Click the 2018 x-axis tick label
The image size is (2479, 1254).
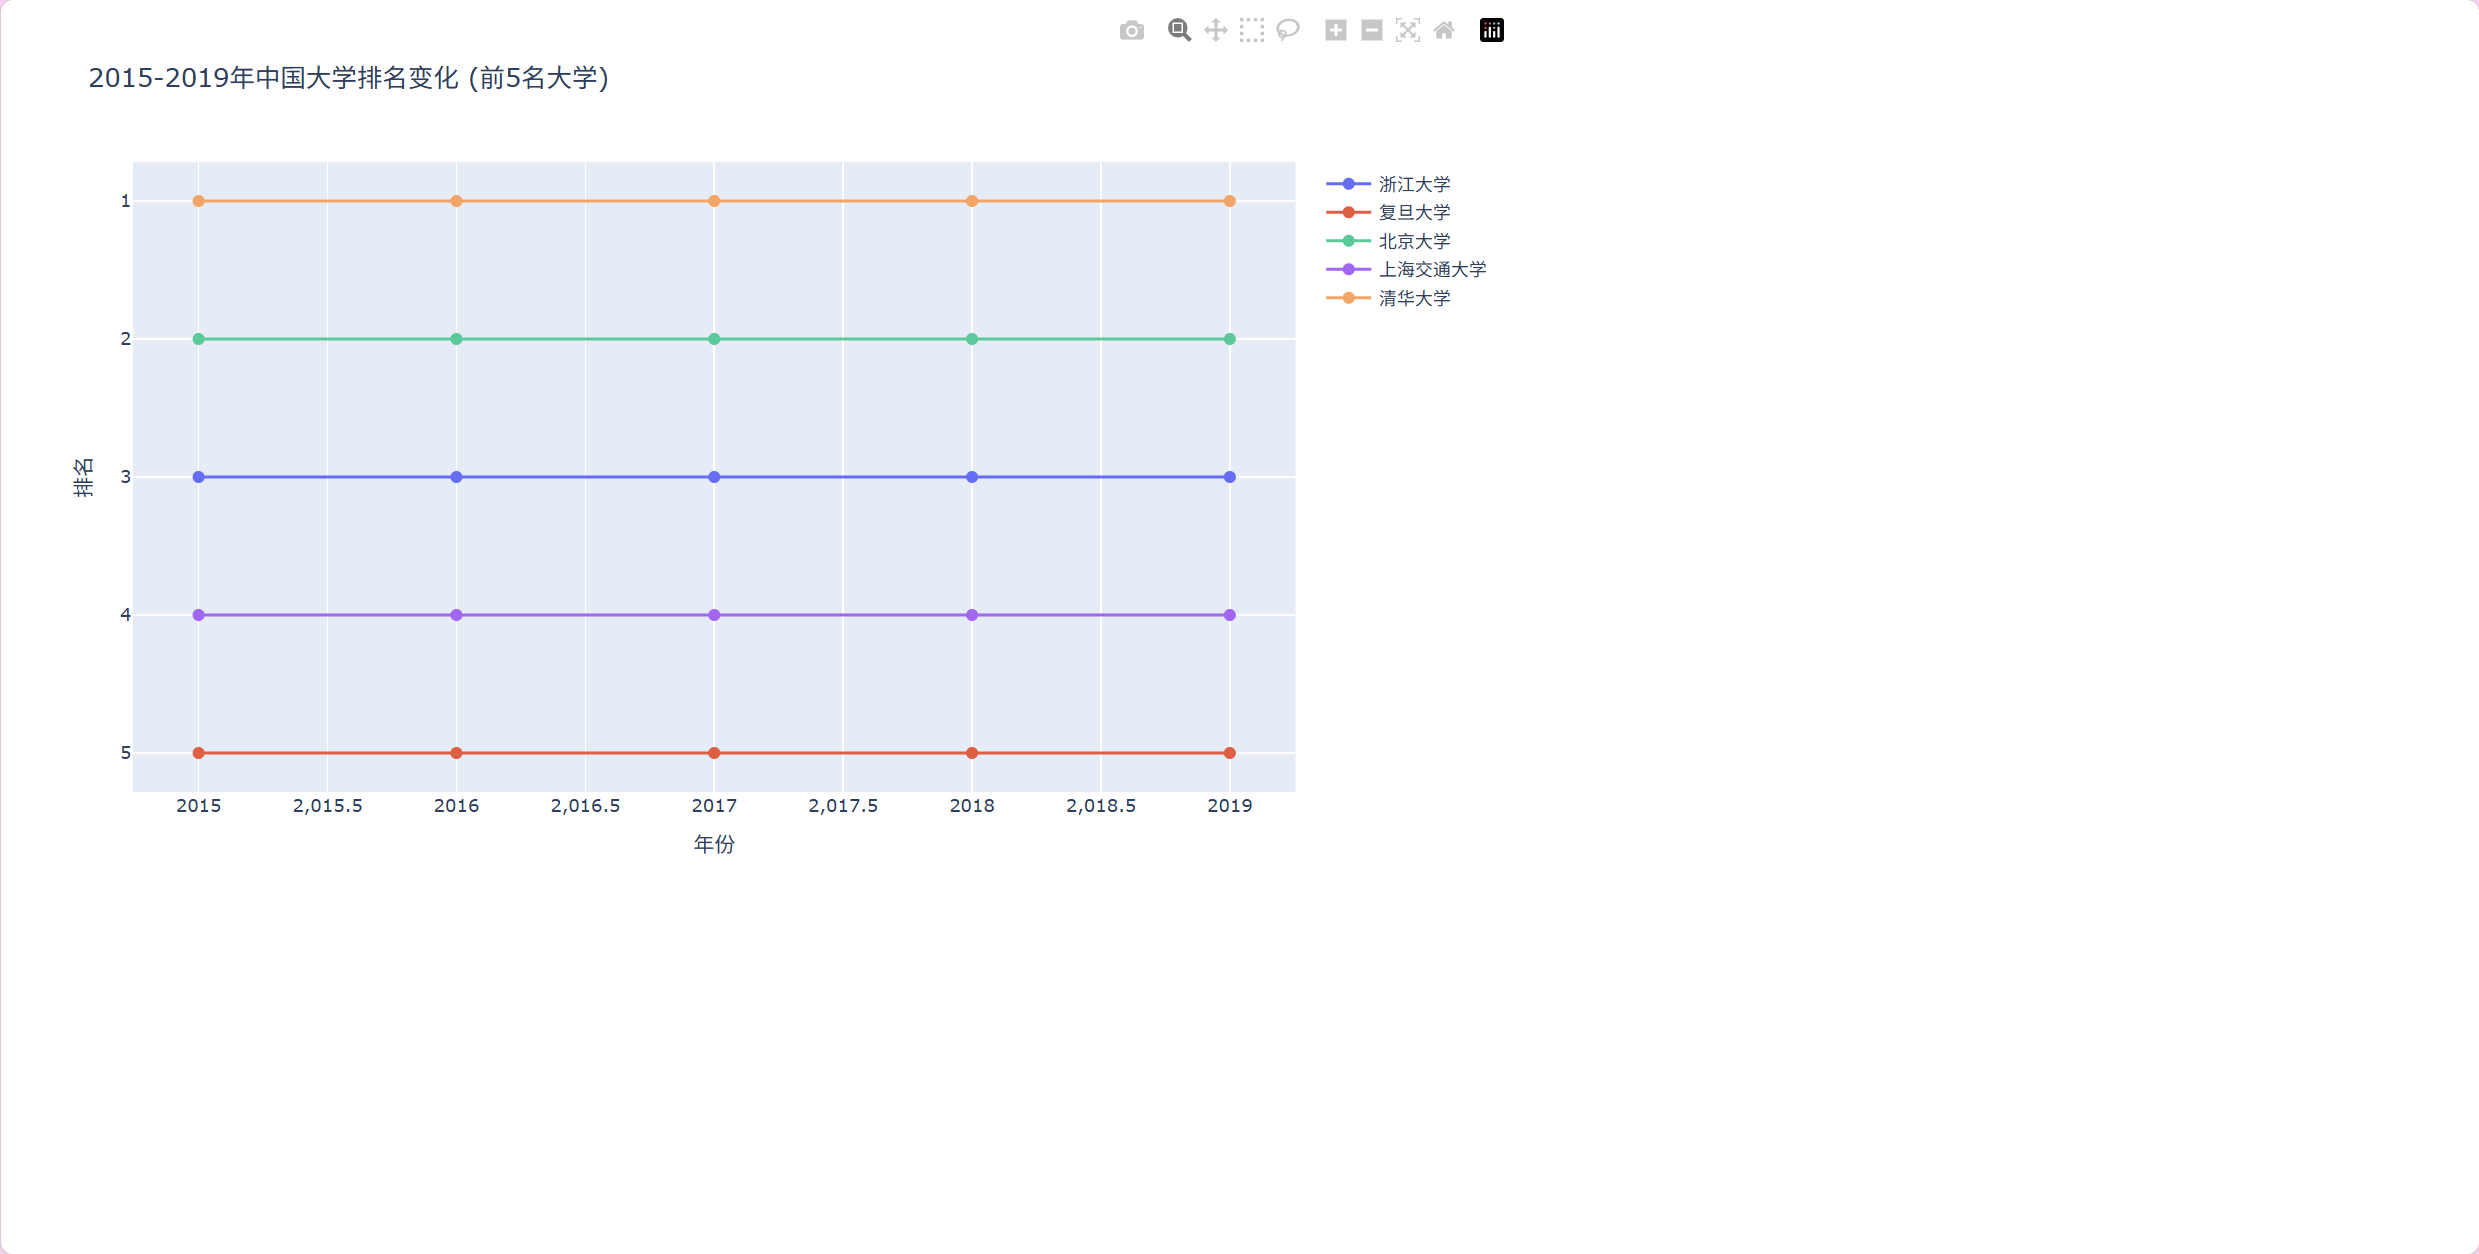tap(971, 806)
